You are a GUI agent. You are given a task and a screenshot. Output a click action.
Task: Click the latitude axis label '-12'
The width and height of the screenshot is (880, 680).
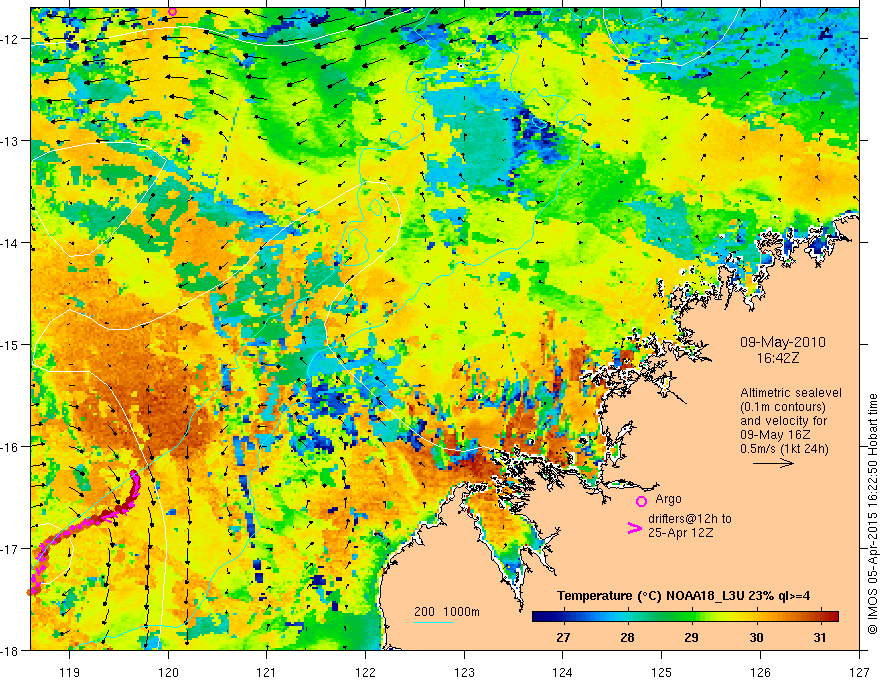coord(11,39)
